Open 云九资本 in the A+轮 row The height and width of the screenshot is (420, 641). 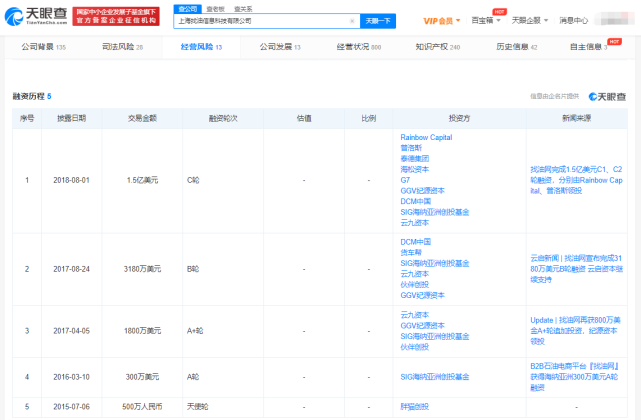(415, 315)
